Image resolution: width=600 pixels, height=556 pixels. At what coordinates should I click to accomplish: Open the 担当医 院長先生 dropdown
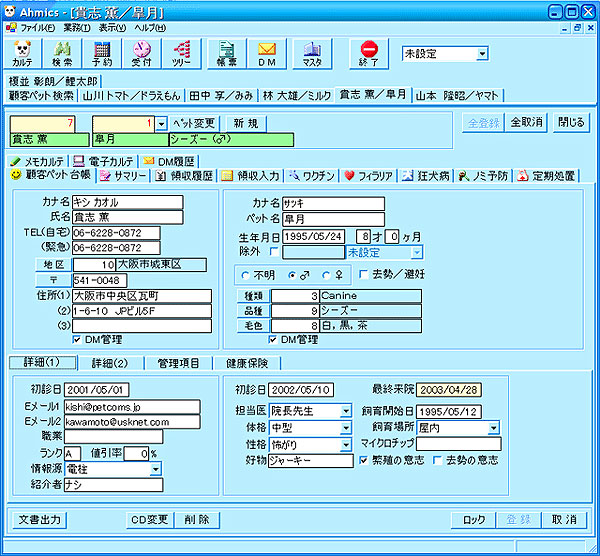[x=345, y=410]
